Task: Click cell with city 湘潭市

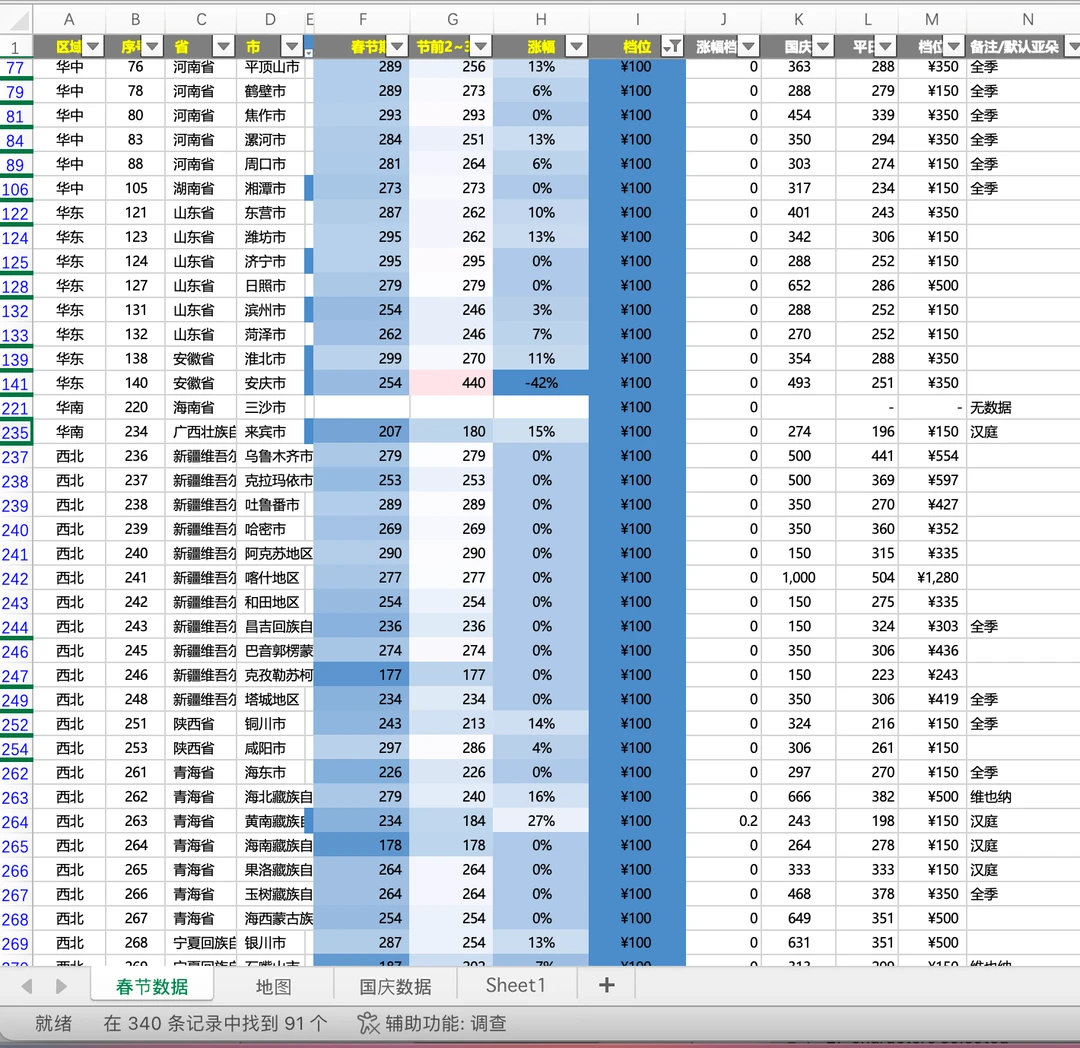Action: pyautogui.click(x=273, y=188)
